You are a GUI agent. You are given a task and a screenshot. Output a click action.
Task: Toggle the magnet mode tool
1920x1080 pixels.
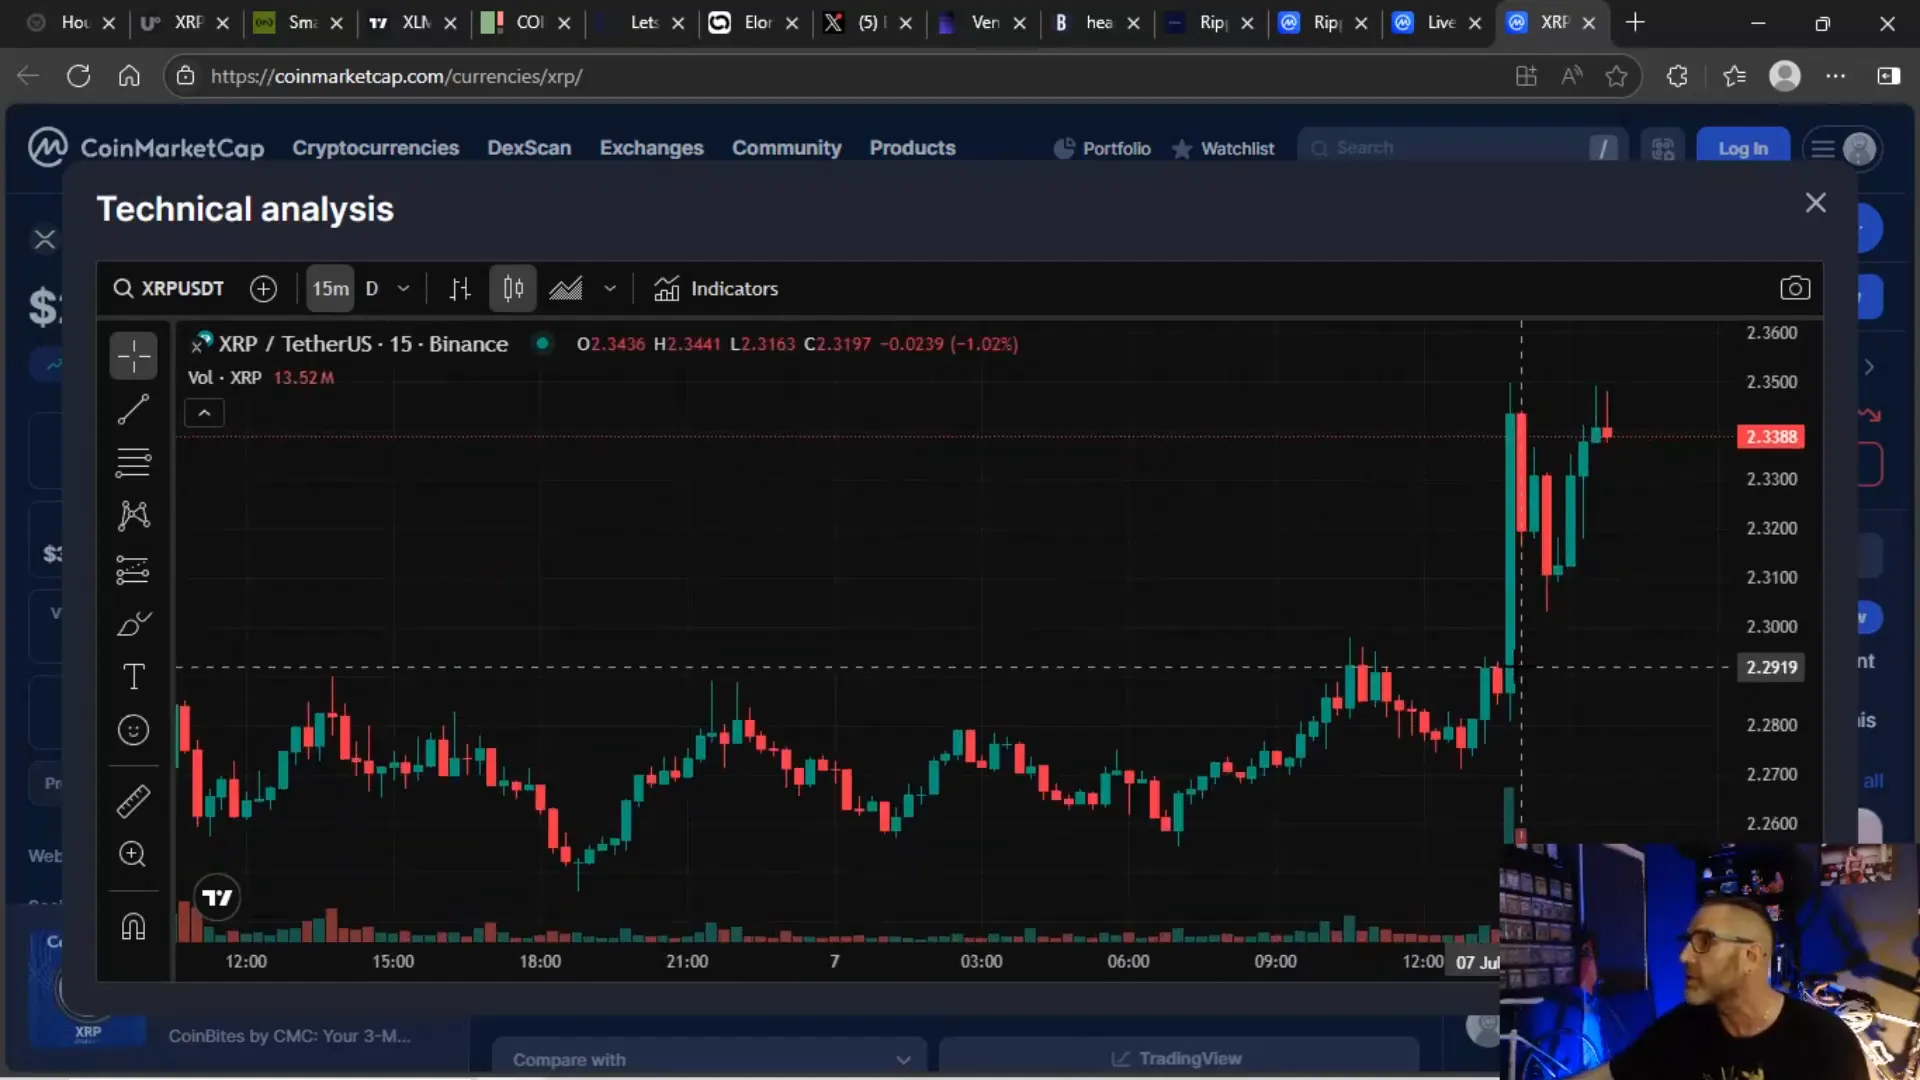click(133, 926)
